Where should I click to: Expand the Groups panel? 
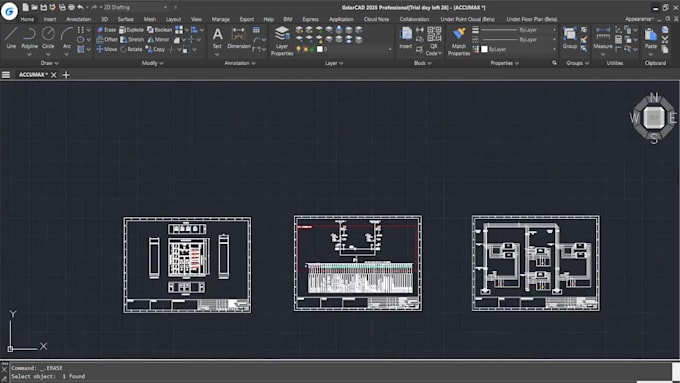point(577,63)
